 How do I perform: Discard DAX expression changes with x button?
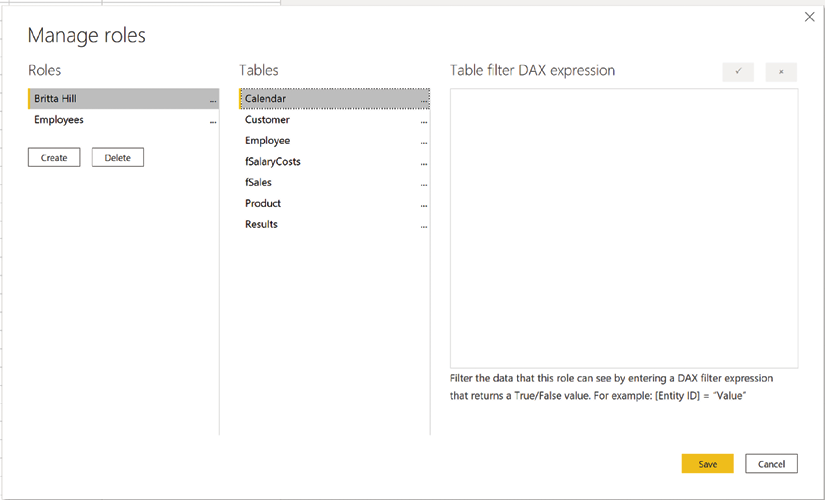(781, 72)
